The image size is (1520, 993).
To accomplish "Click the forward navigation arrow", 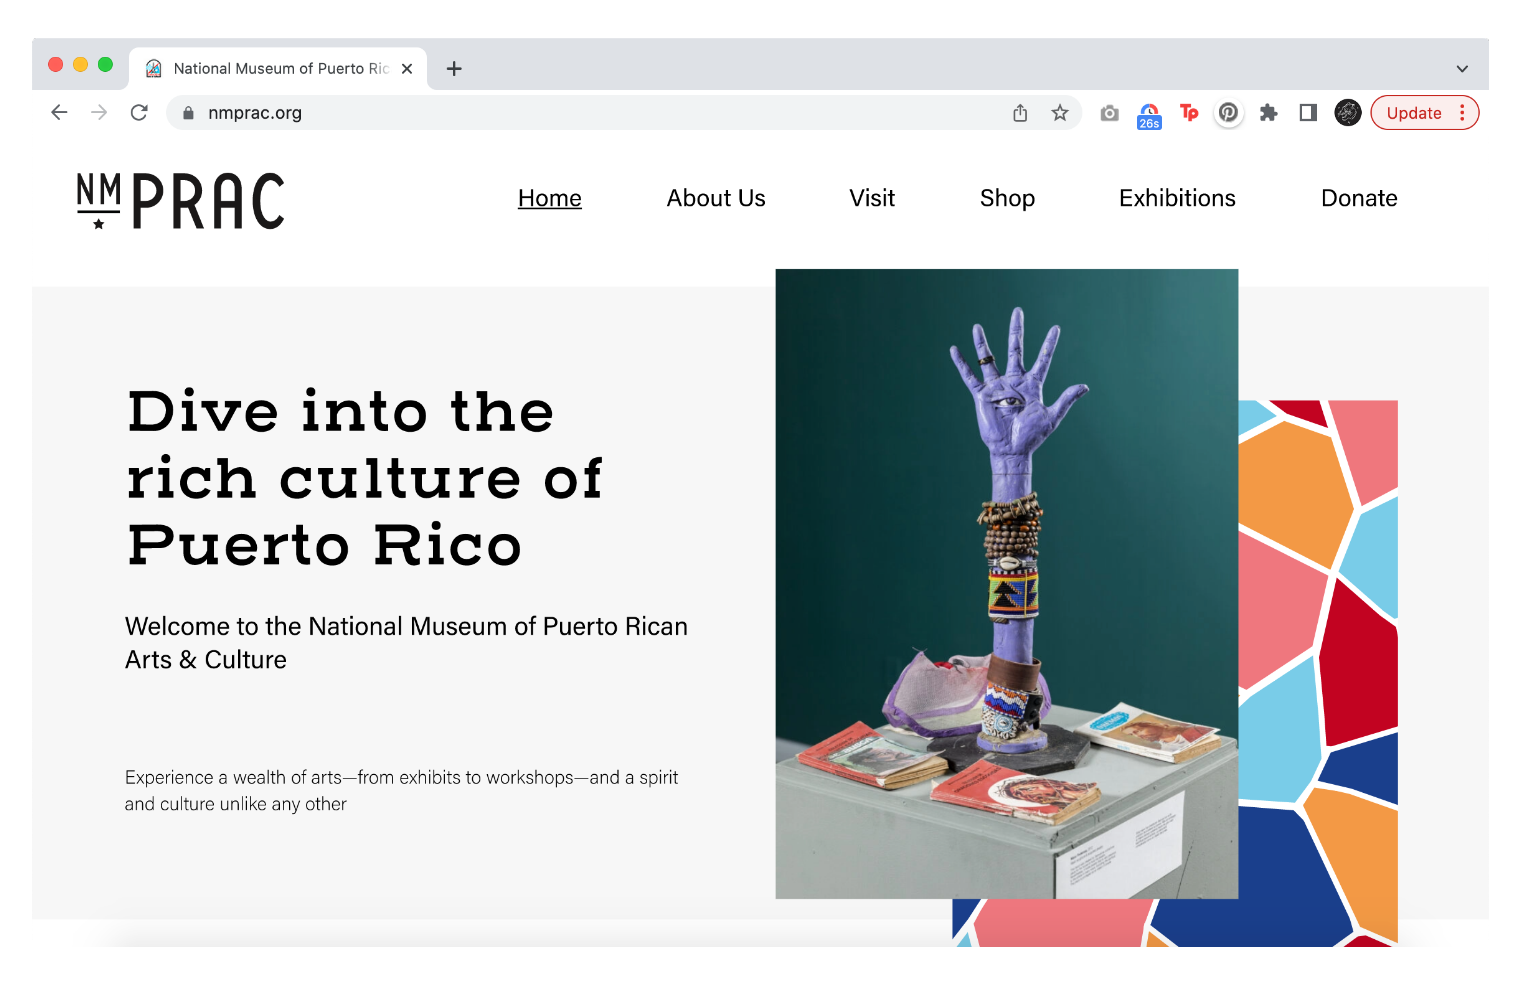I will point(99,113).
